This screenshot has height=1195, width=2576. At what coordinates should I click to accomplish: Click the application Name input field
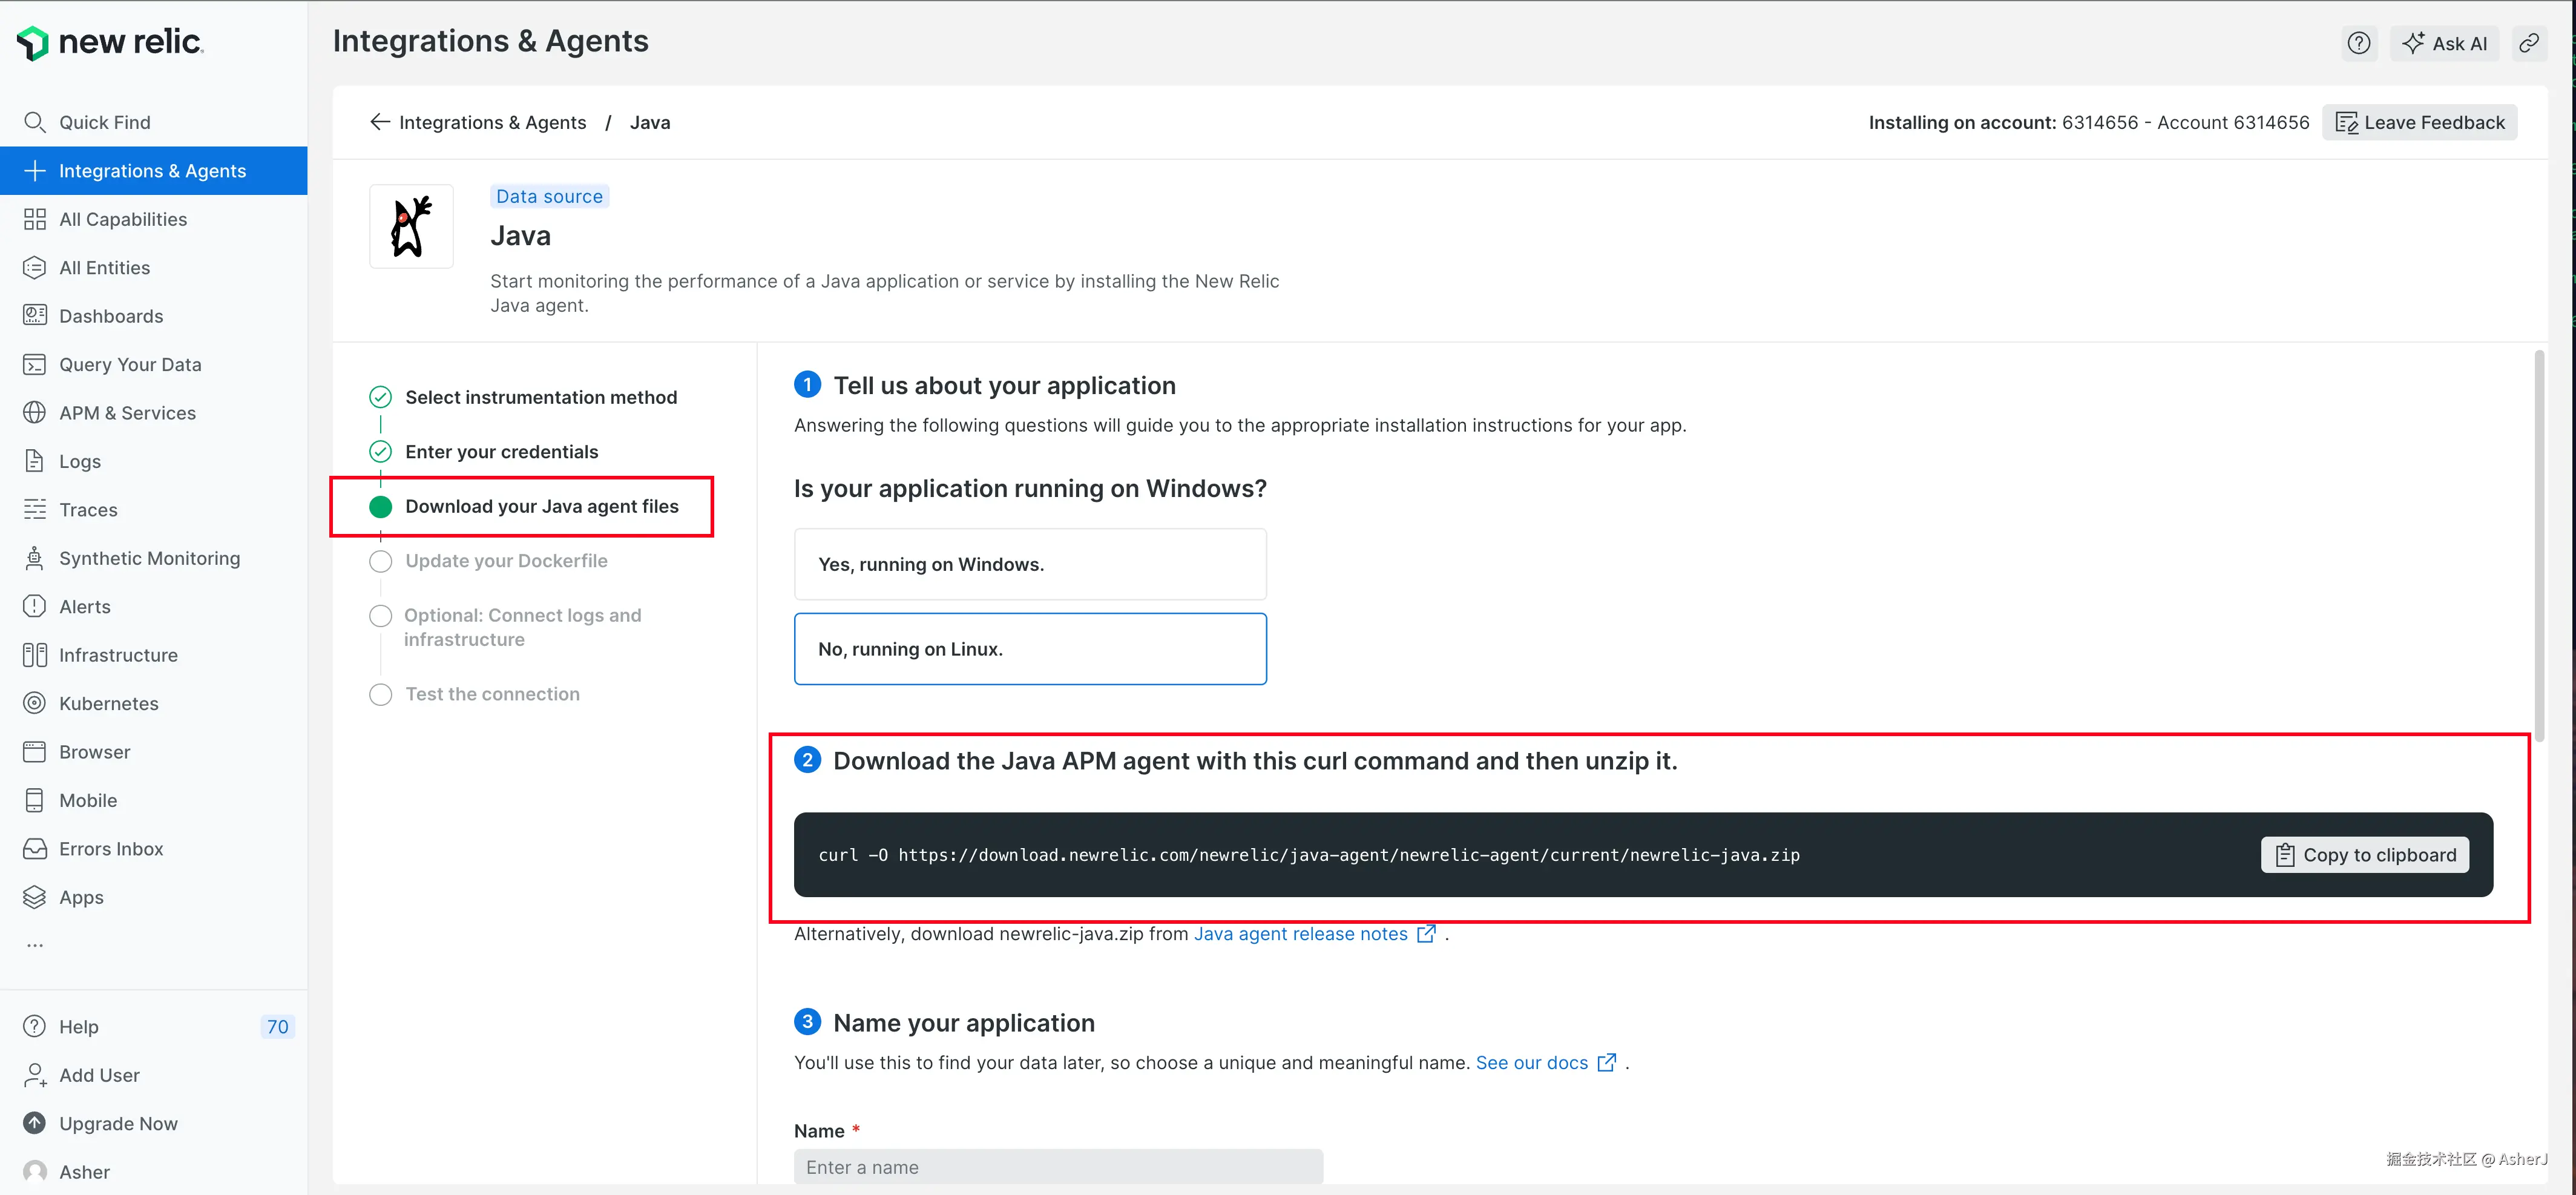(x=1057, y=1167)
